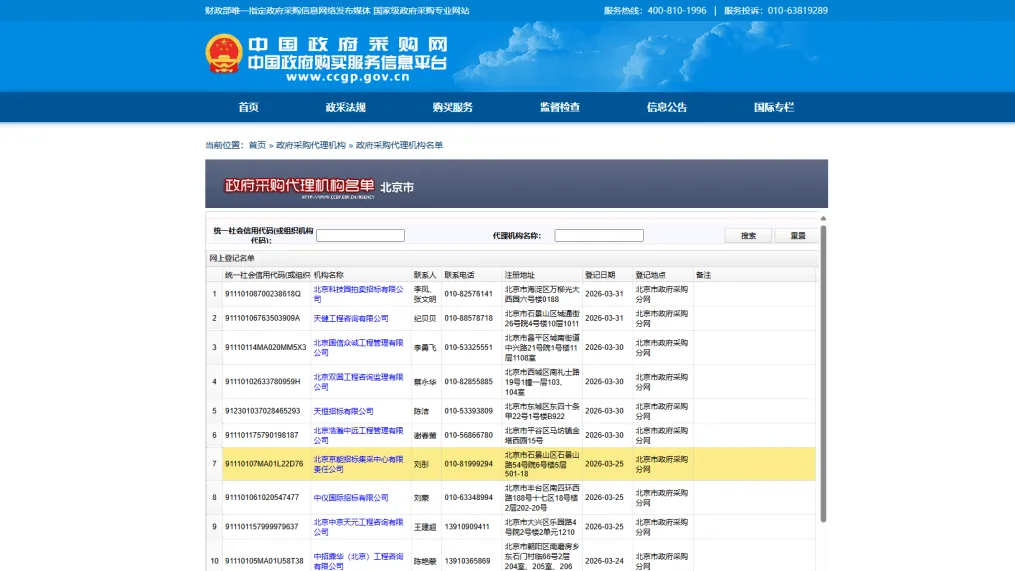
Task: Click the date 2026-03-24 in row 10
Action: coord(604,561)
